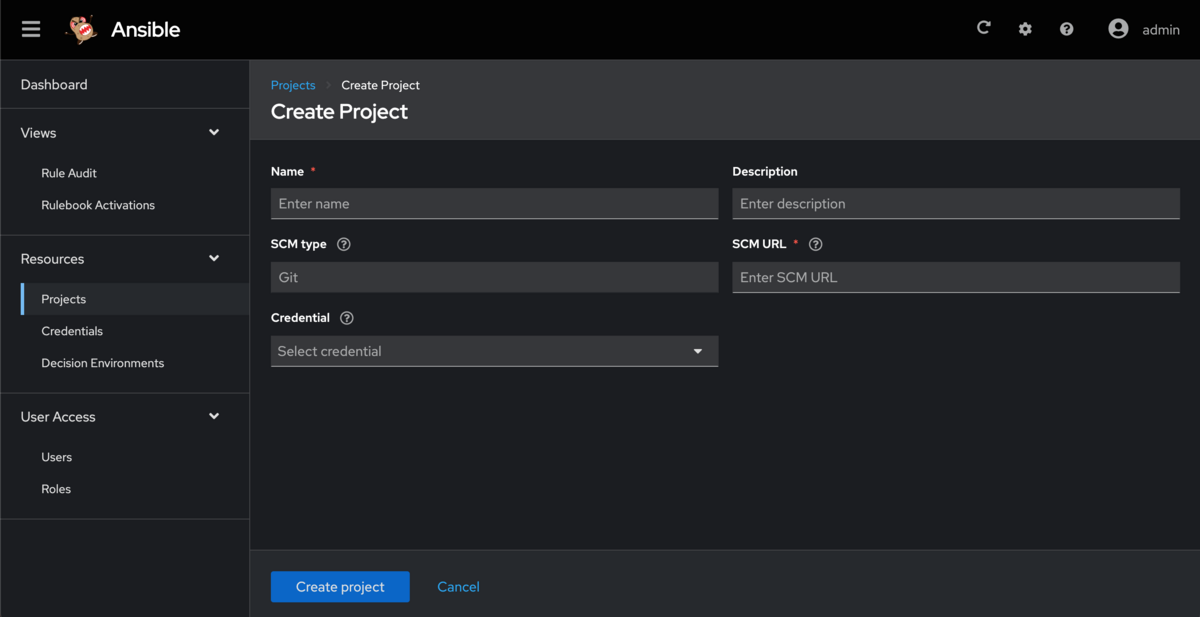Screen dimensions: 1200x617
Task: Click the admin user avatar icon
Action: point(1118,29)
